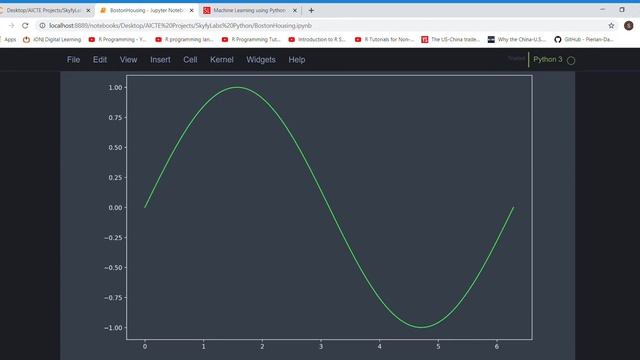This screenshot has width=640, height=360.
Task: Click the forward navigation arrow
Action: pyautogui.click(x=11, y=25)
